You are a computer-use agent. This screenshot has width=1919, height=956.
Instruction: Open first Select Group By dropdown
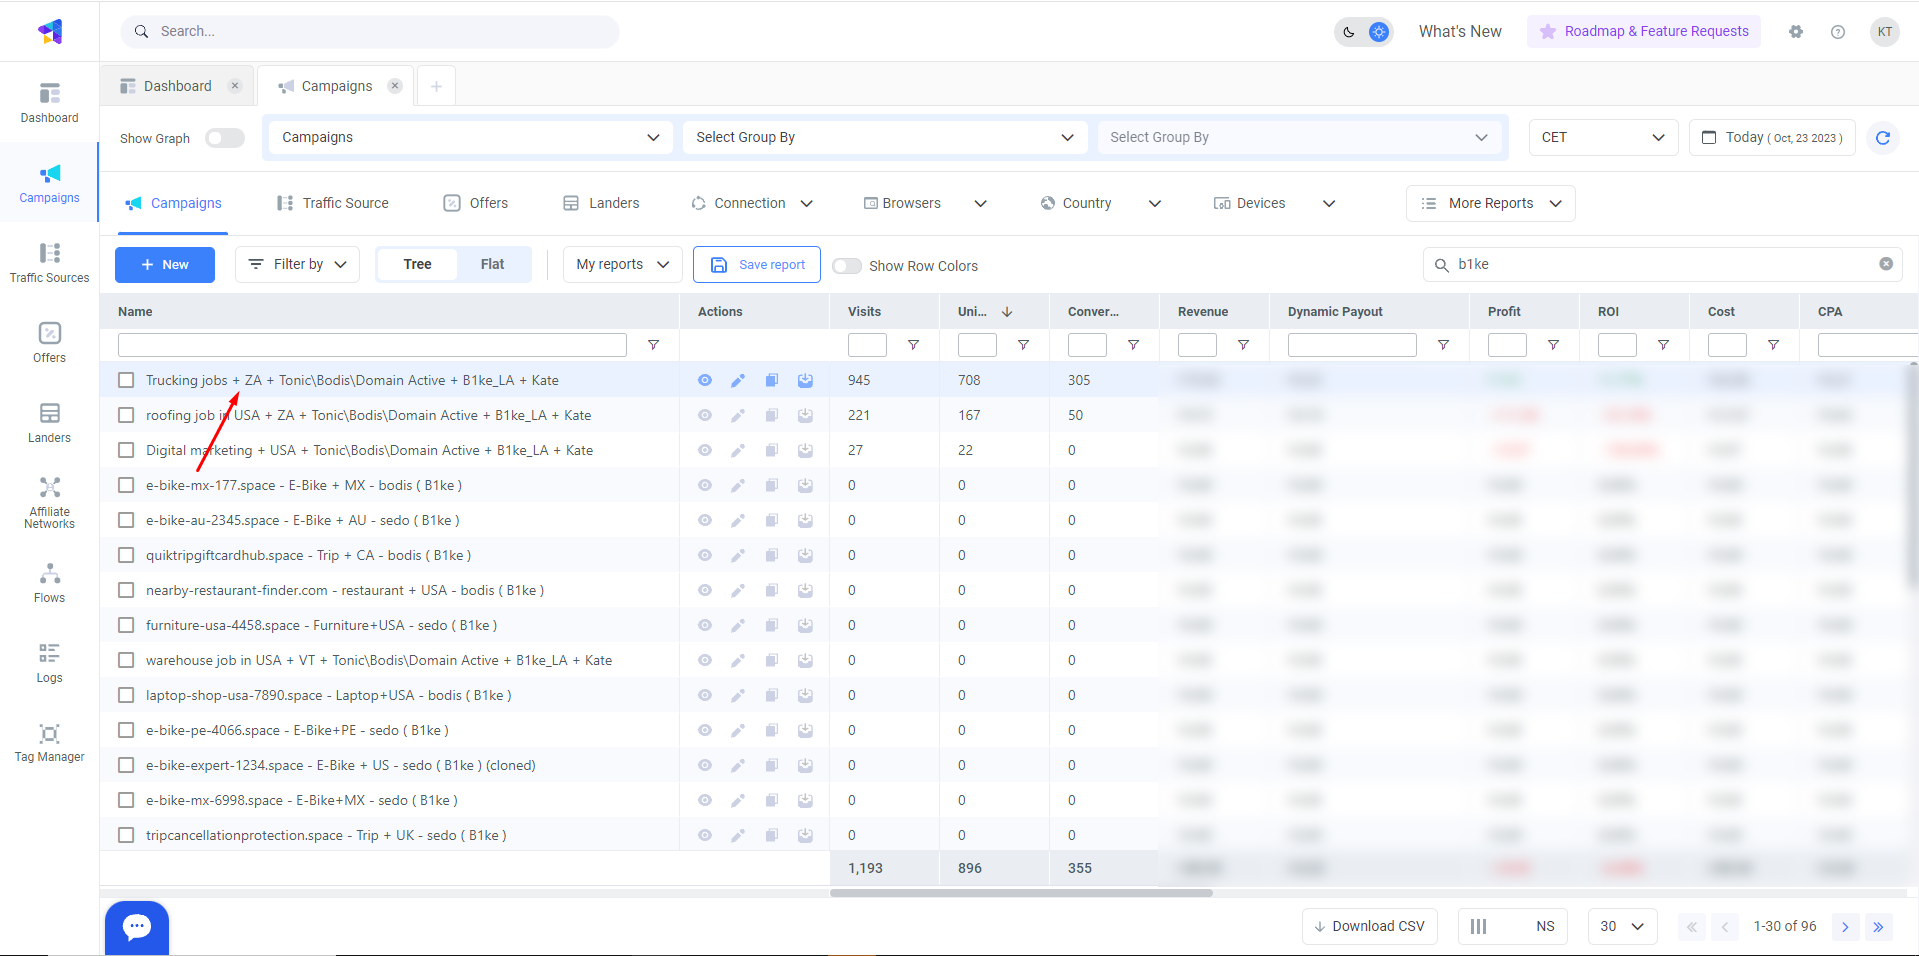point(885,137)
